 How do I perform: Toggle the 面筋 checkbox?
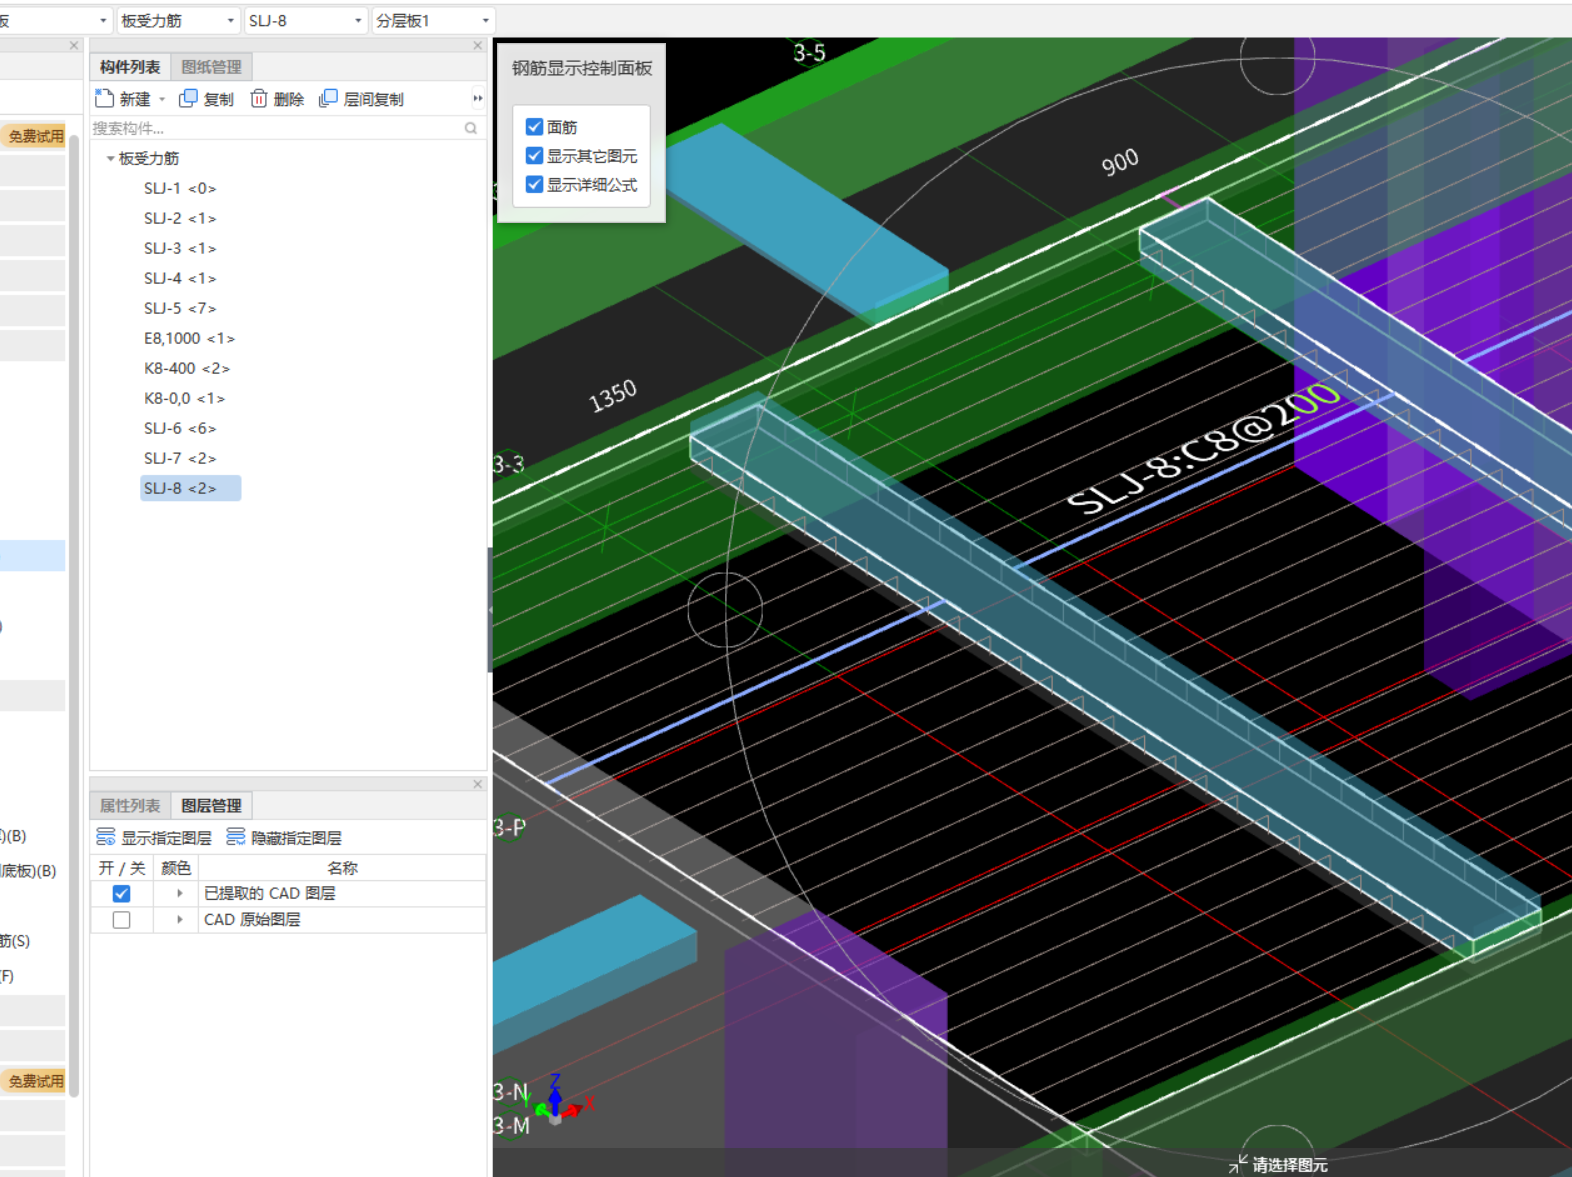[x=534, y=127]
